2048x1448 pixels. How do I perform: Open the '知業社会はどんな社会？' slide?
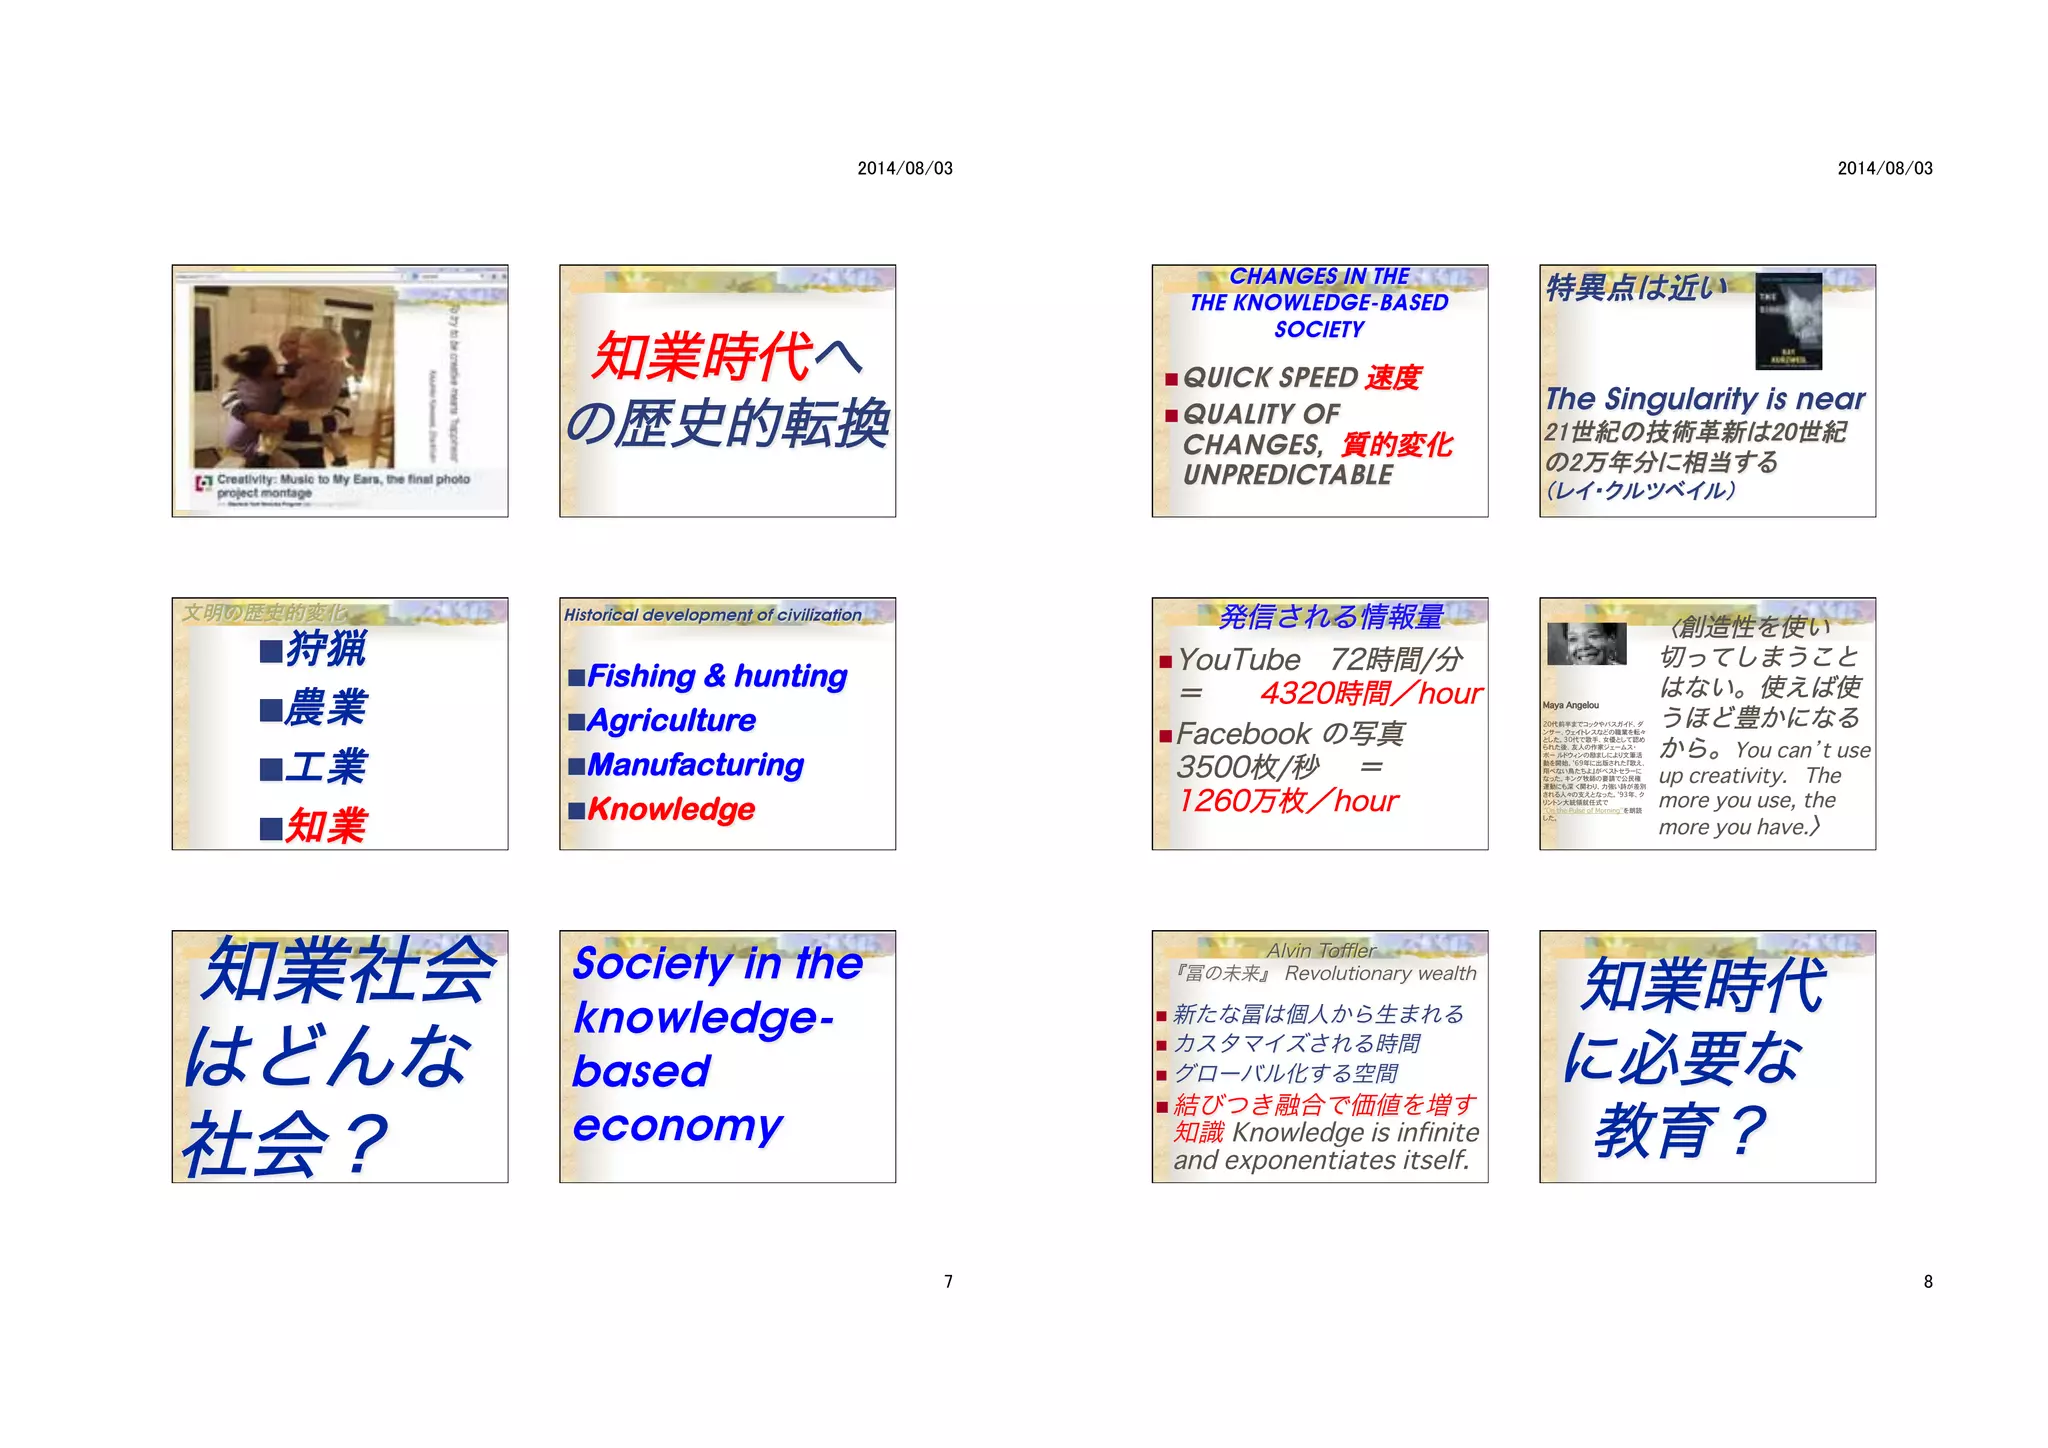coord(340,1057)
